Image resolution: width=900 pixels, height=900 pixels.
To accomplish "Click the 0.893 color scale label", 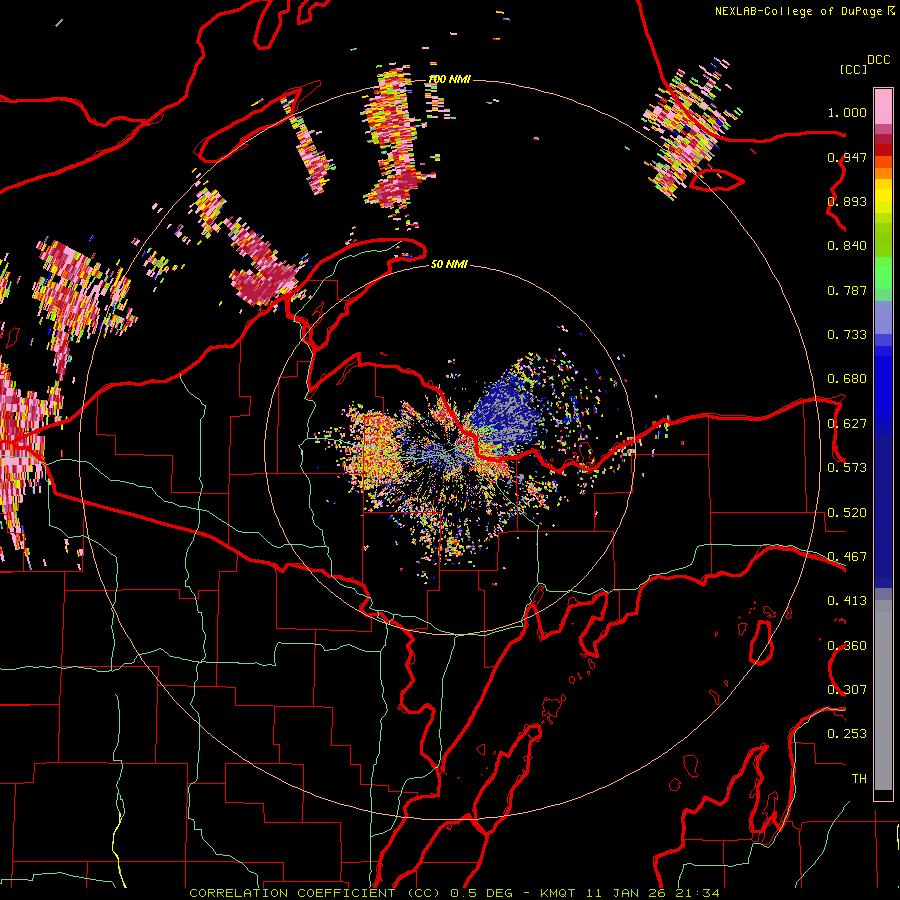I will (847, 201).
